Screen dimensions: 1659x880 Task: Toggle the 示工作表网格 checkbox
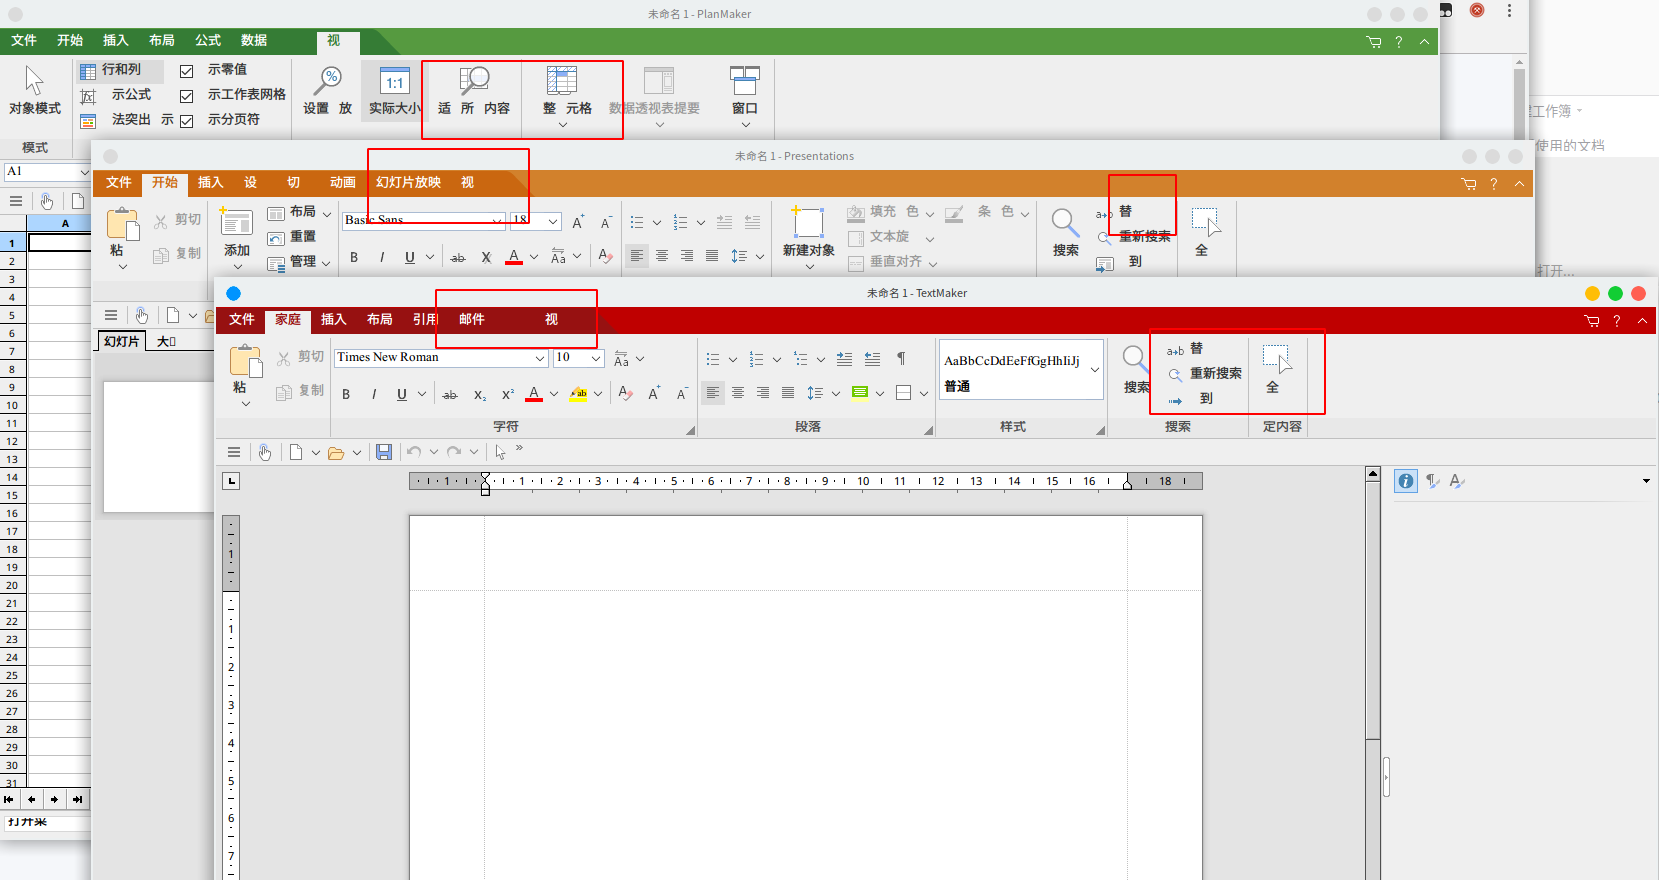(x=186, y=96)
